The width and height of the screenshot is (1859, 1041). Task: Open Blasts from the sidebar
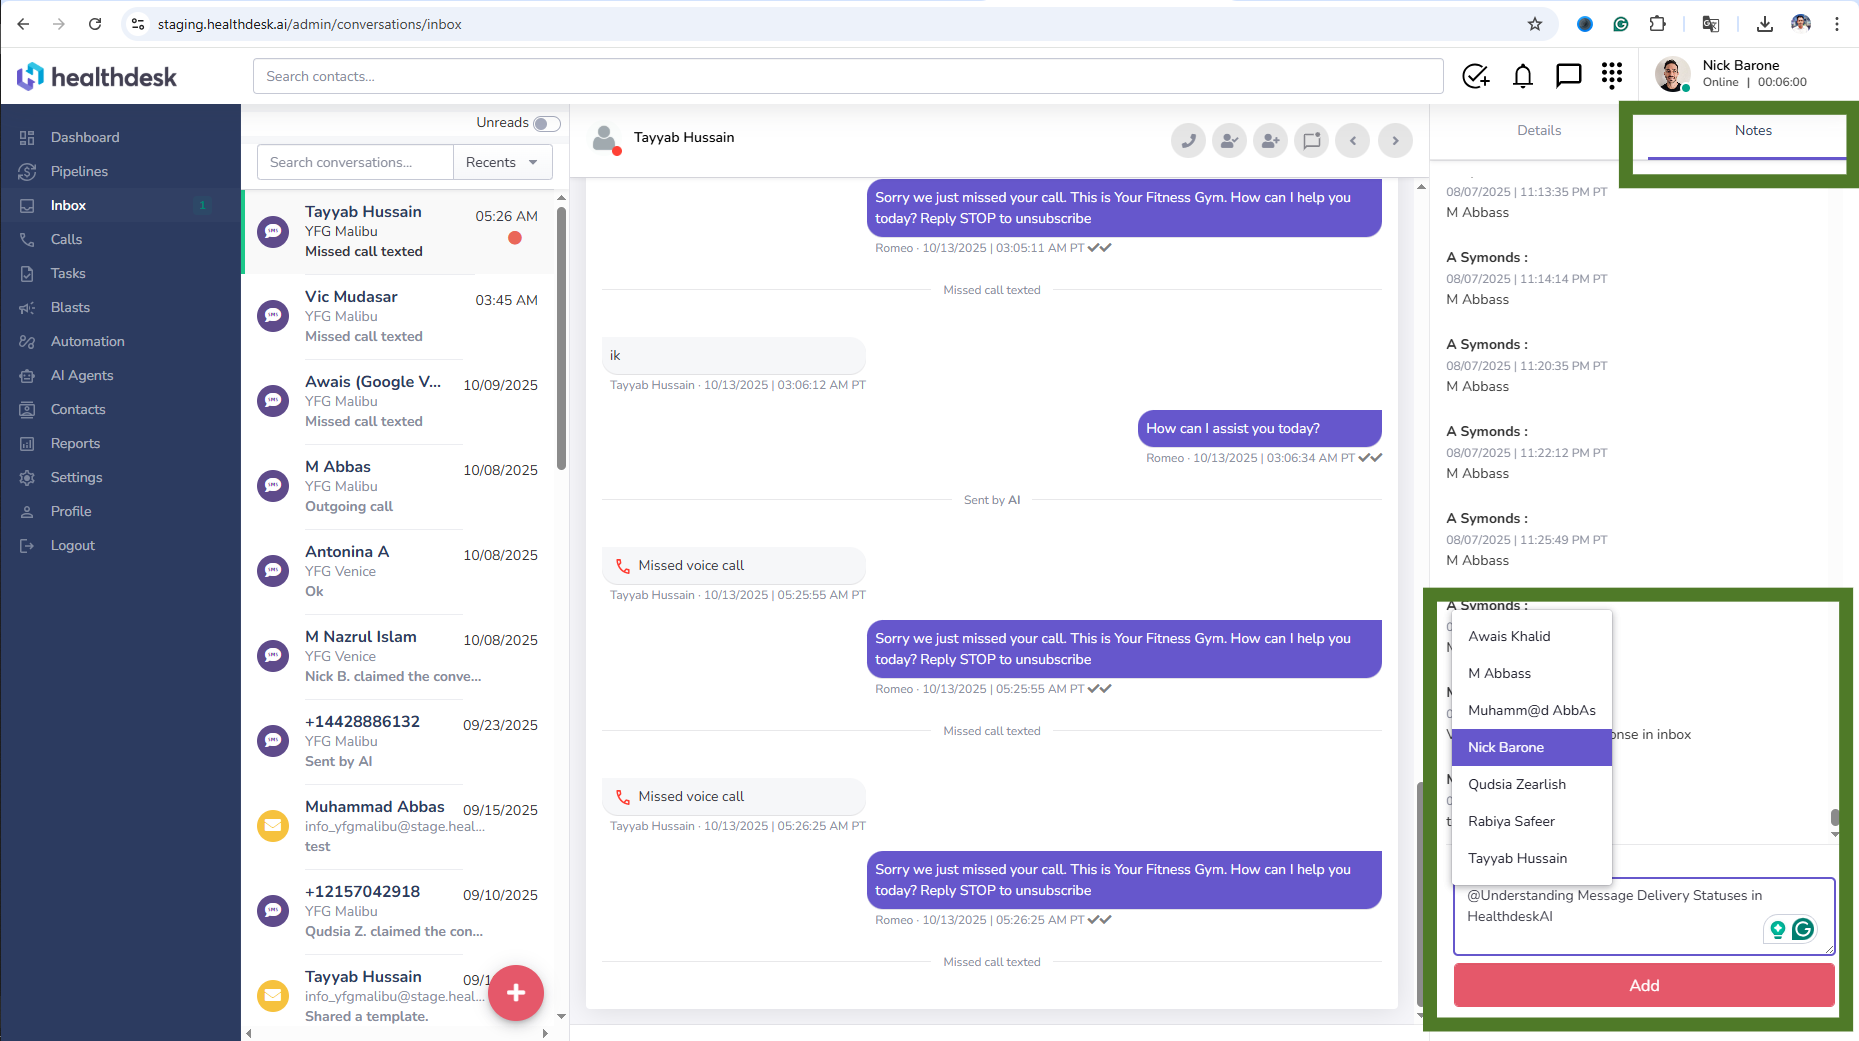pyautogui.click(x=70, y=307)
